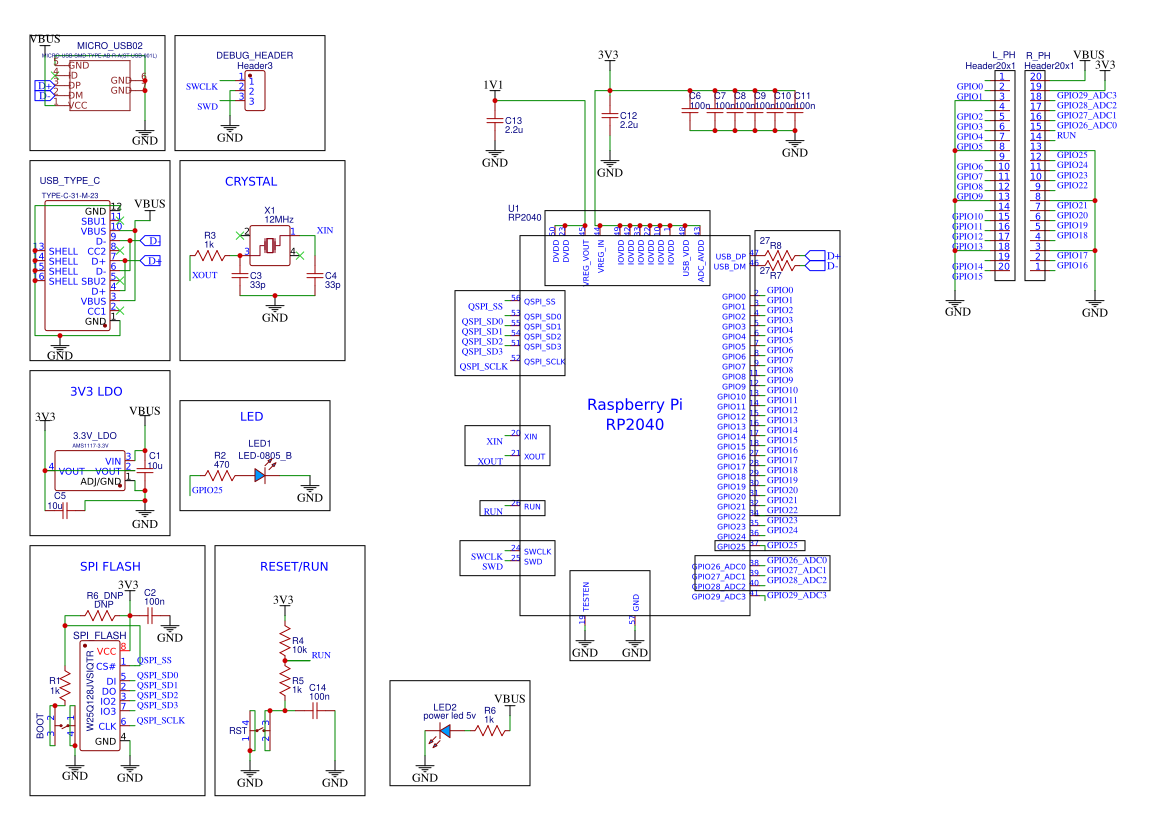
Task: Click the 3V3 power label above C12
Action: tap(608, 55)
